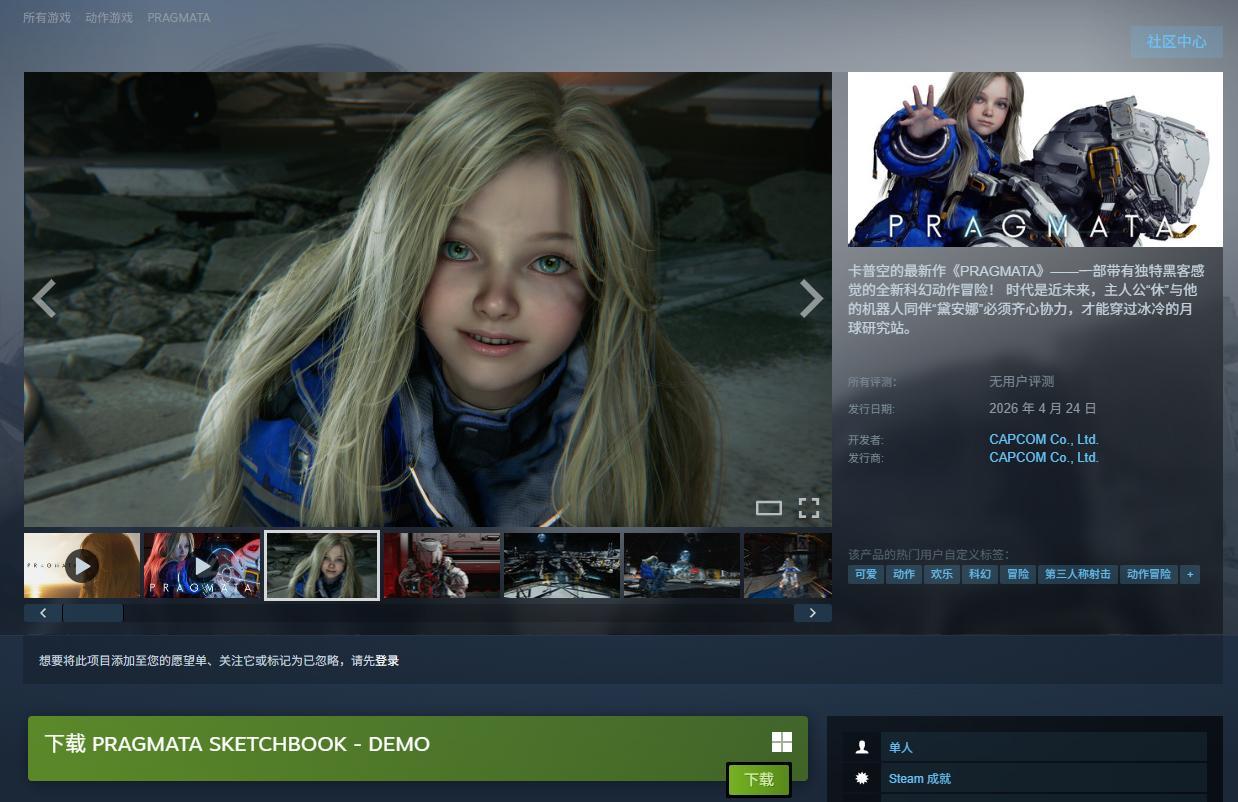Open PRAGMATA breadcrumb link
The image size is (1238, 802).
pos(179,18)
